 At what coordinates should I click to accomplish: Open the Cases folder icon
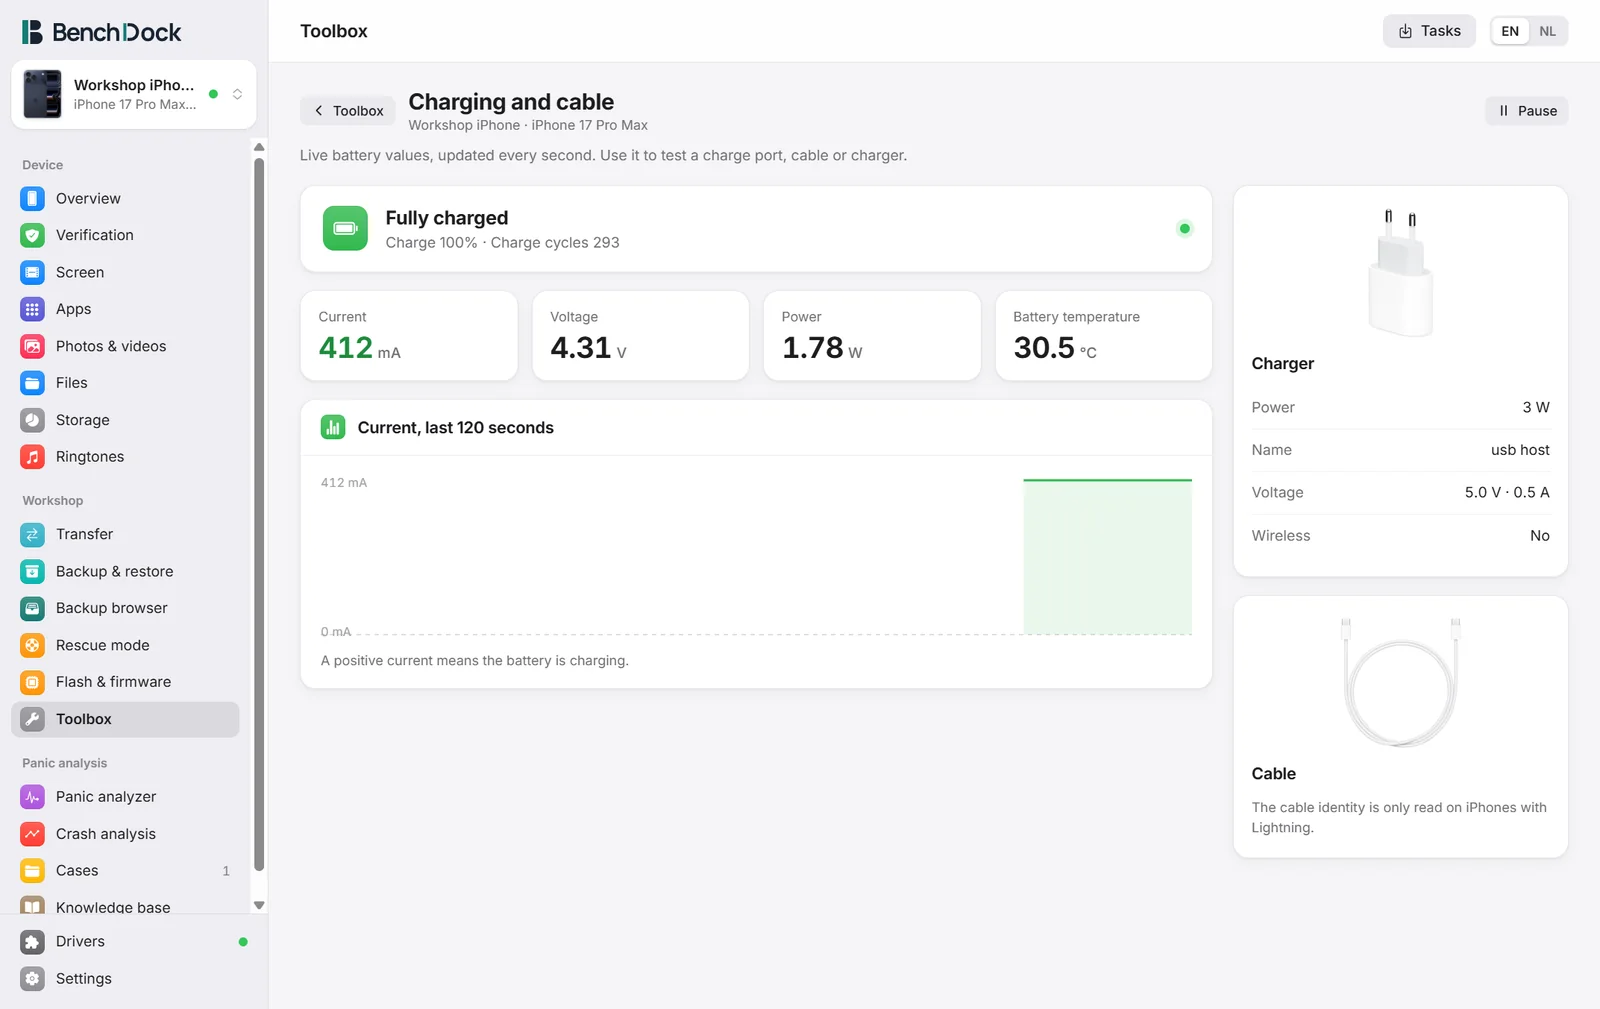click(33, 871)
